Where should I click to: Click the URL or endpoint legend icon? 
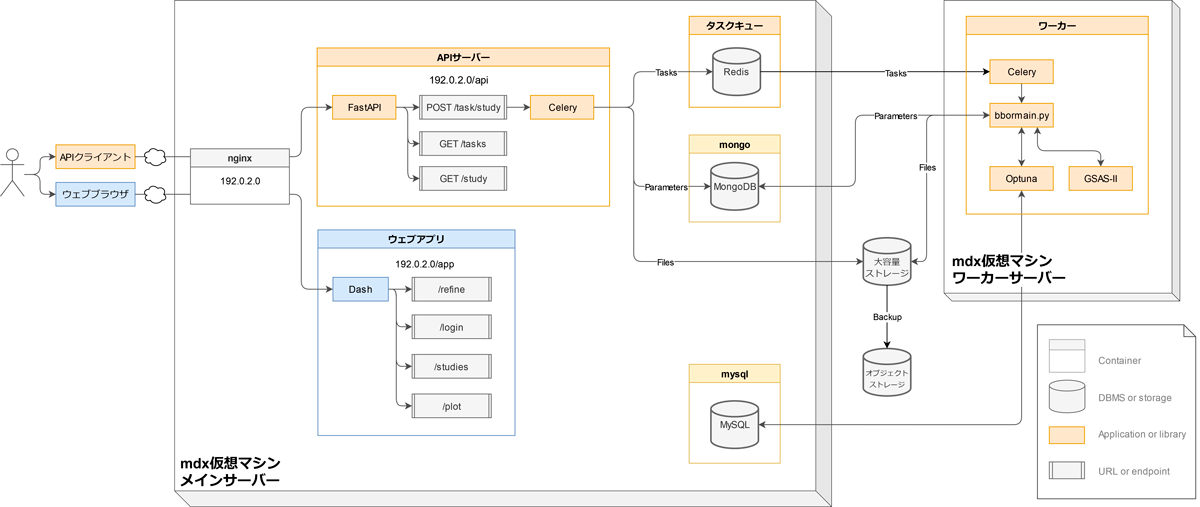[1066, 469]
